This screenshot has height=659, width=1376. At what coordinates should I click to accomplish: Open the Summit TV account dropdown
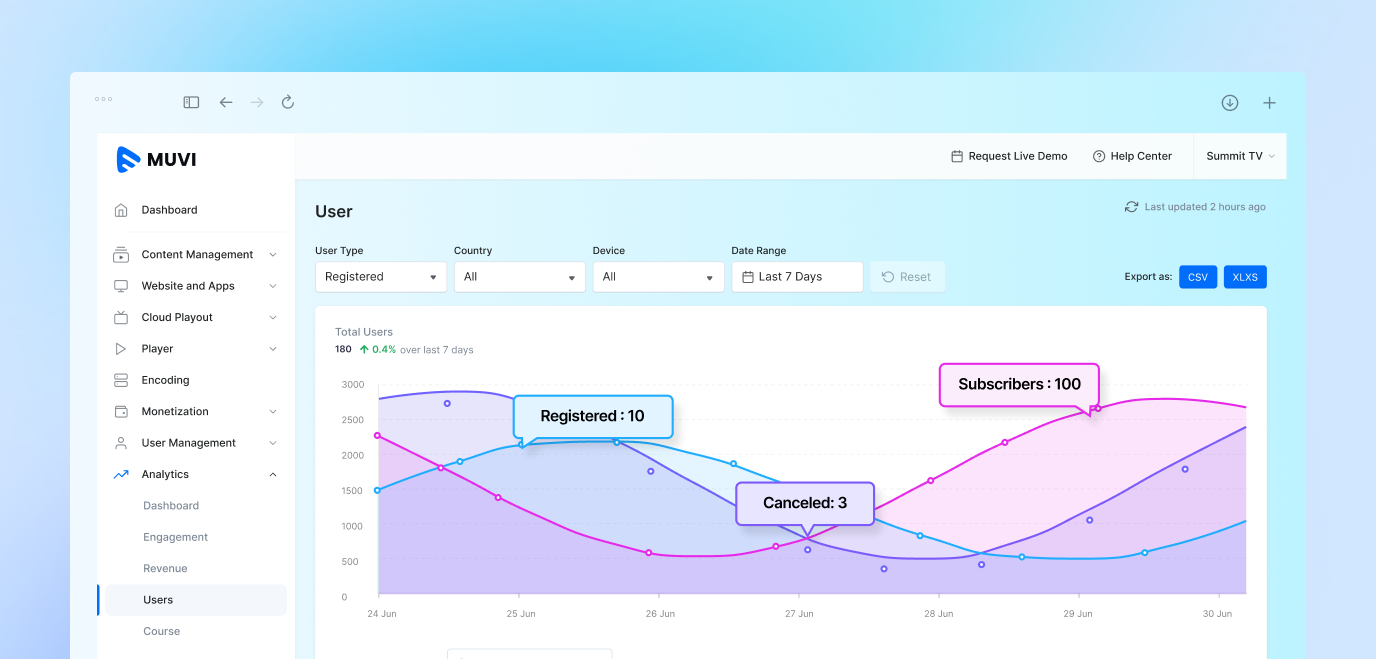pyautogui.click(x=1239, y=155)
